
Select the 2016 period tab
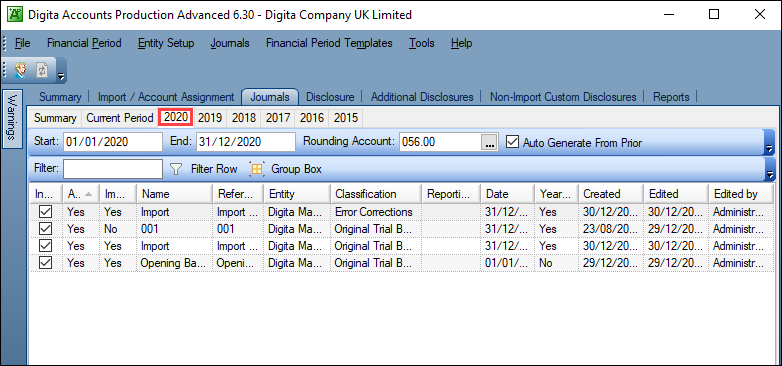tap(312, 118)
